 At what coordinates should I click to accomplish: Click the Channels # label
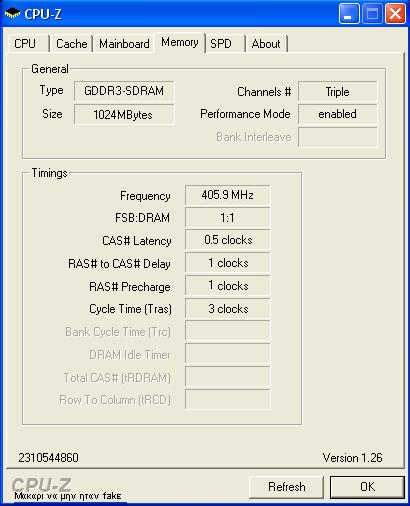click(264, 92)
